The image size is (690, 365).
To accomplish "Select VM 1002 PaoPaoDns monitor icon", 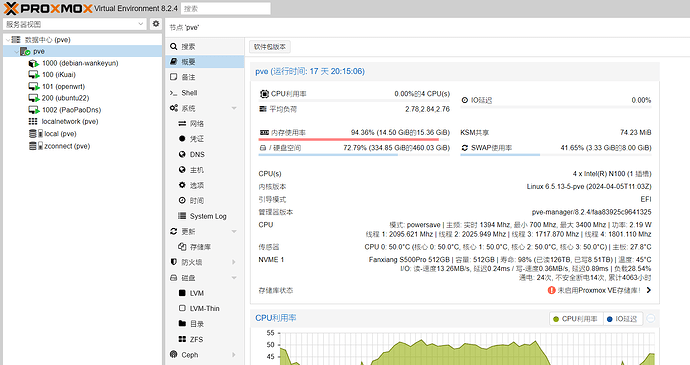I will click(x=33, y=110).
